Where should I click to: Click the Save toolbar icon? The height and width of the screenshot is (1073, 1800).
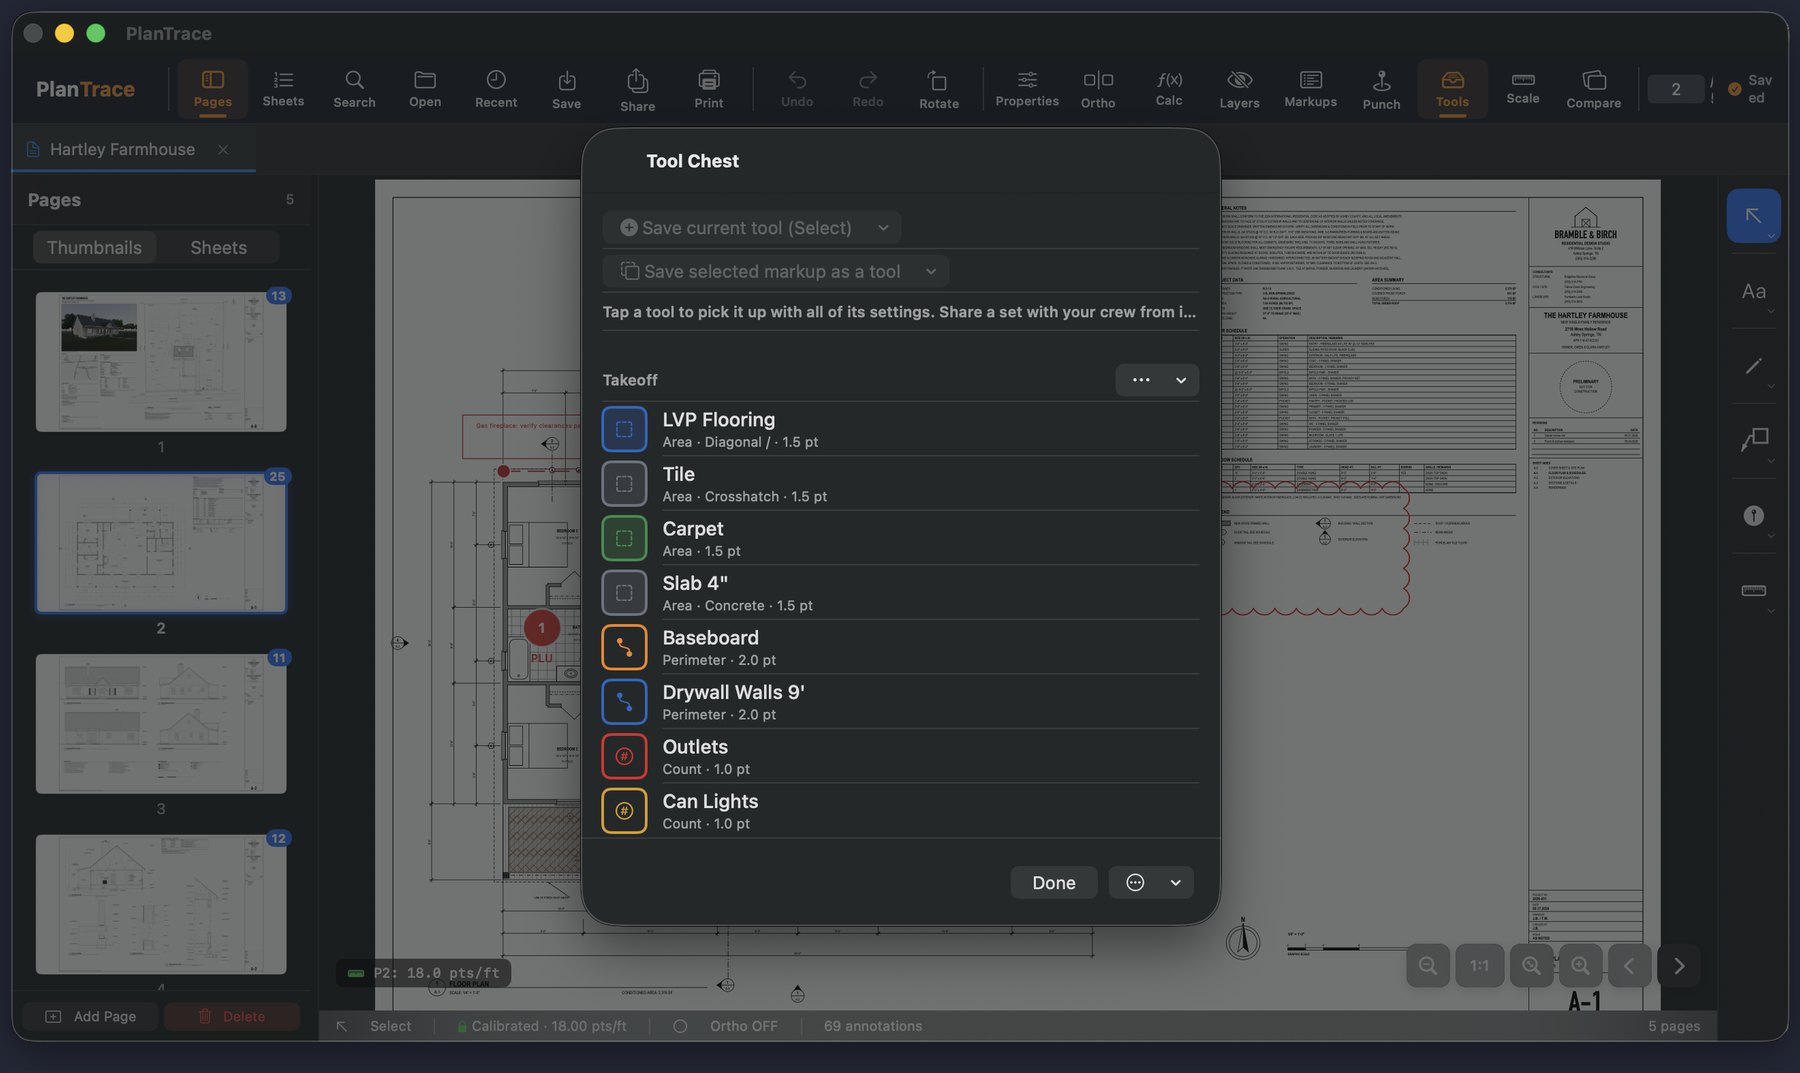(566, 89)
